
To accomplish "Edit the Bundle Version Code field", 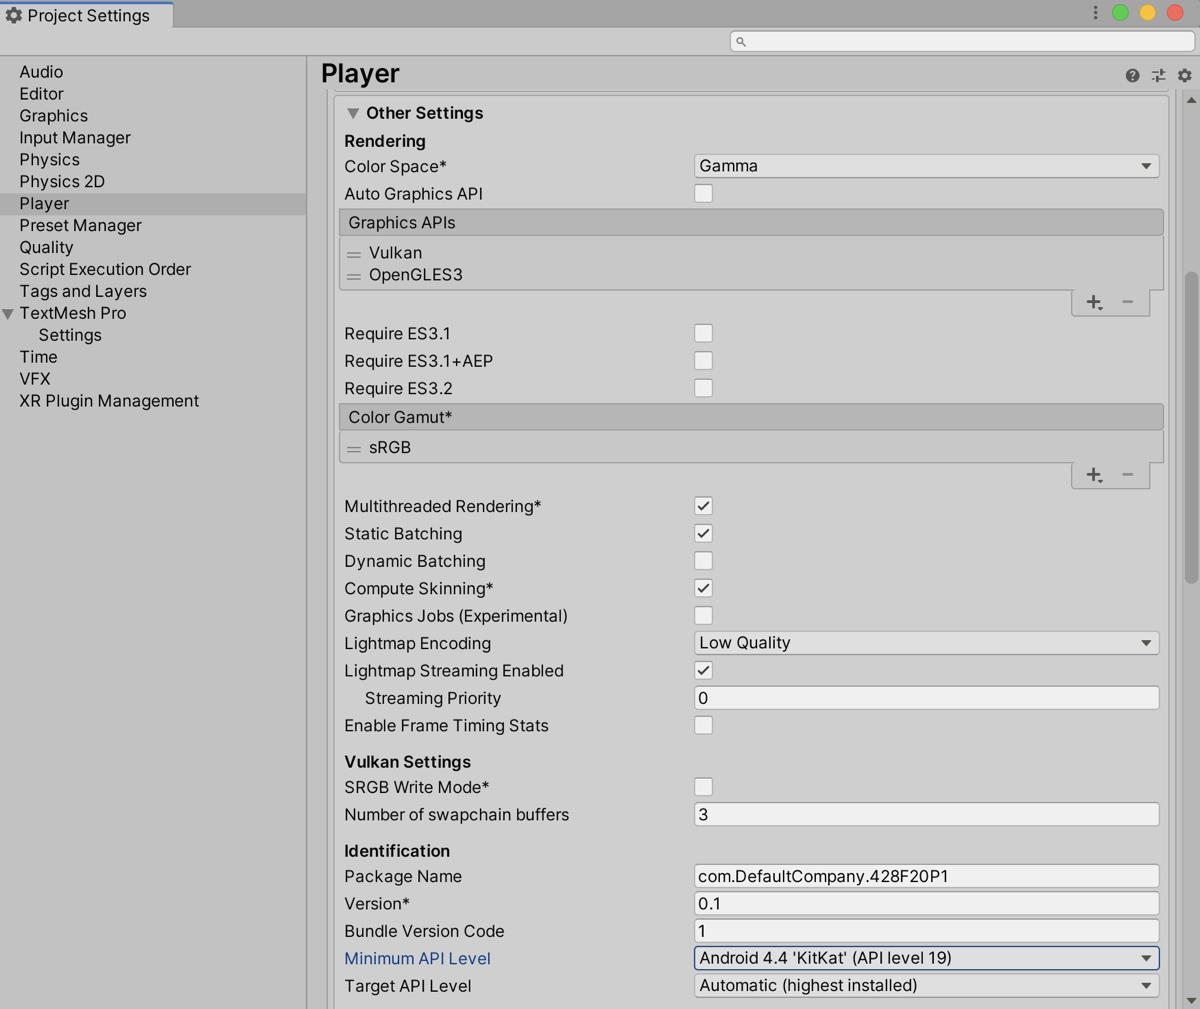I will point(926,931).
